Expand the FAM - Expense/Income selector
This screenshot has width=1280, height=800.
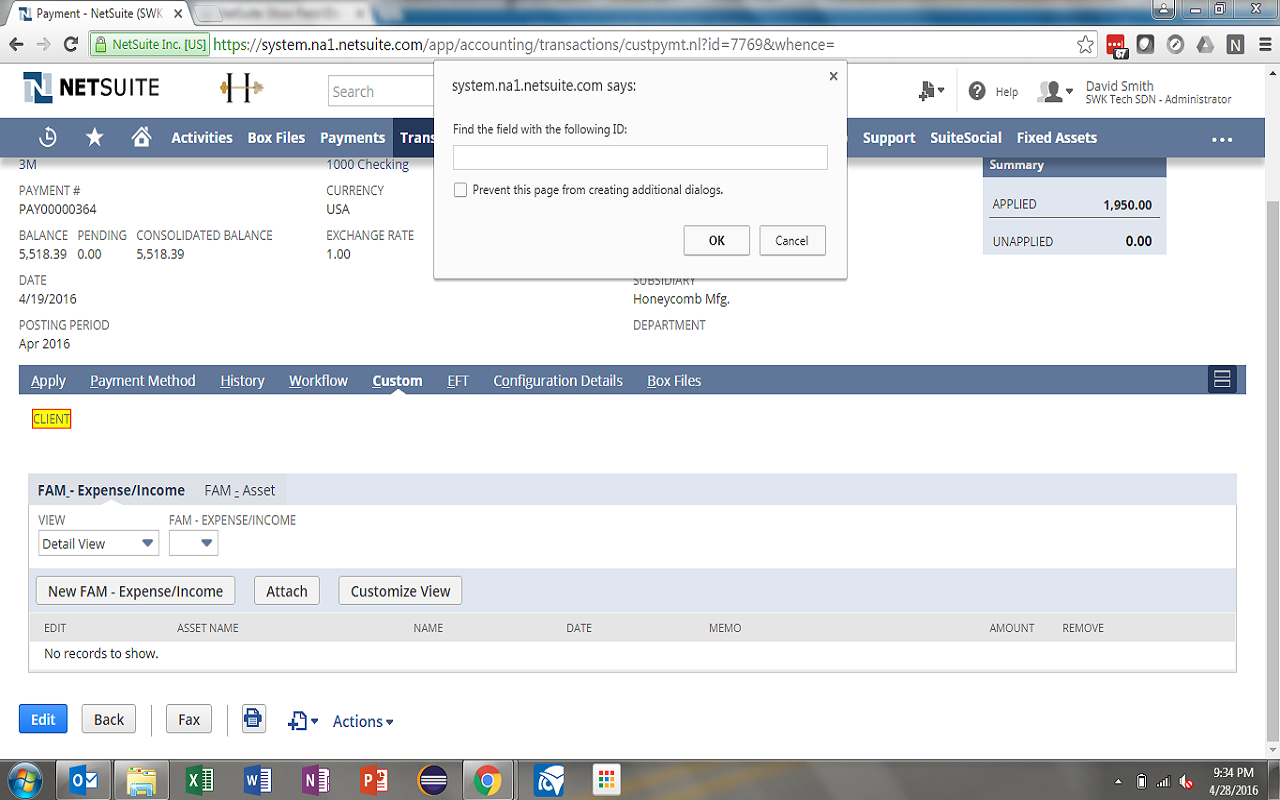click(x=193, y=542)
